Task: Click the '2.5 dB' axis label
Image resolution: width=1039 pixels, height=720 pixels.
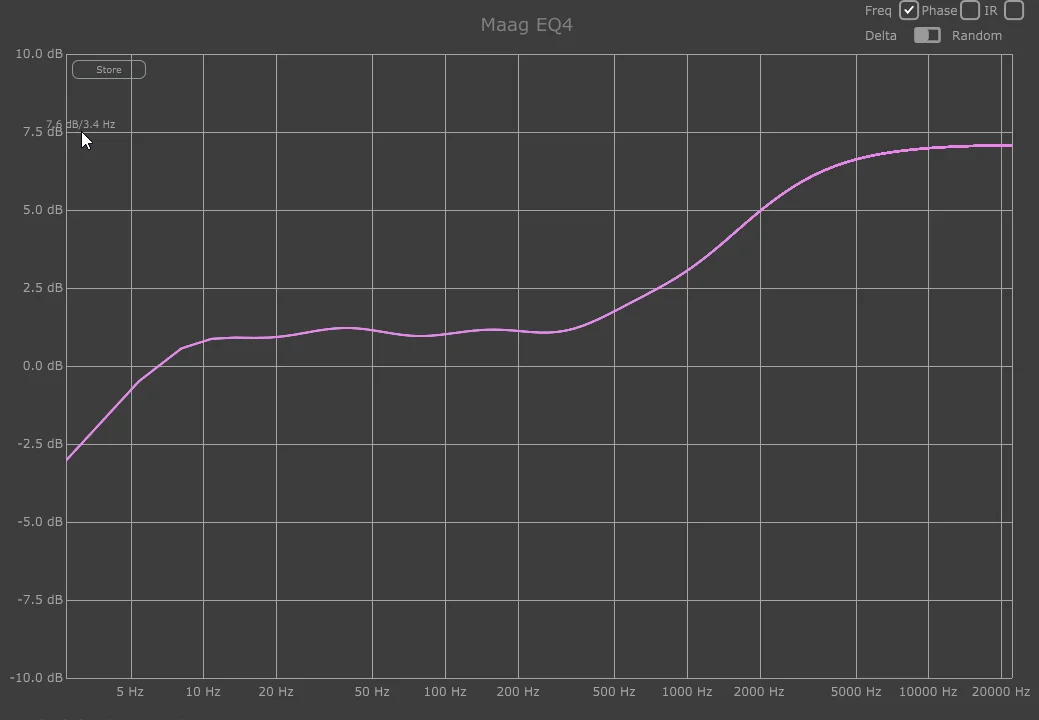Action: click(43, 288)
